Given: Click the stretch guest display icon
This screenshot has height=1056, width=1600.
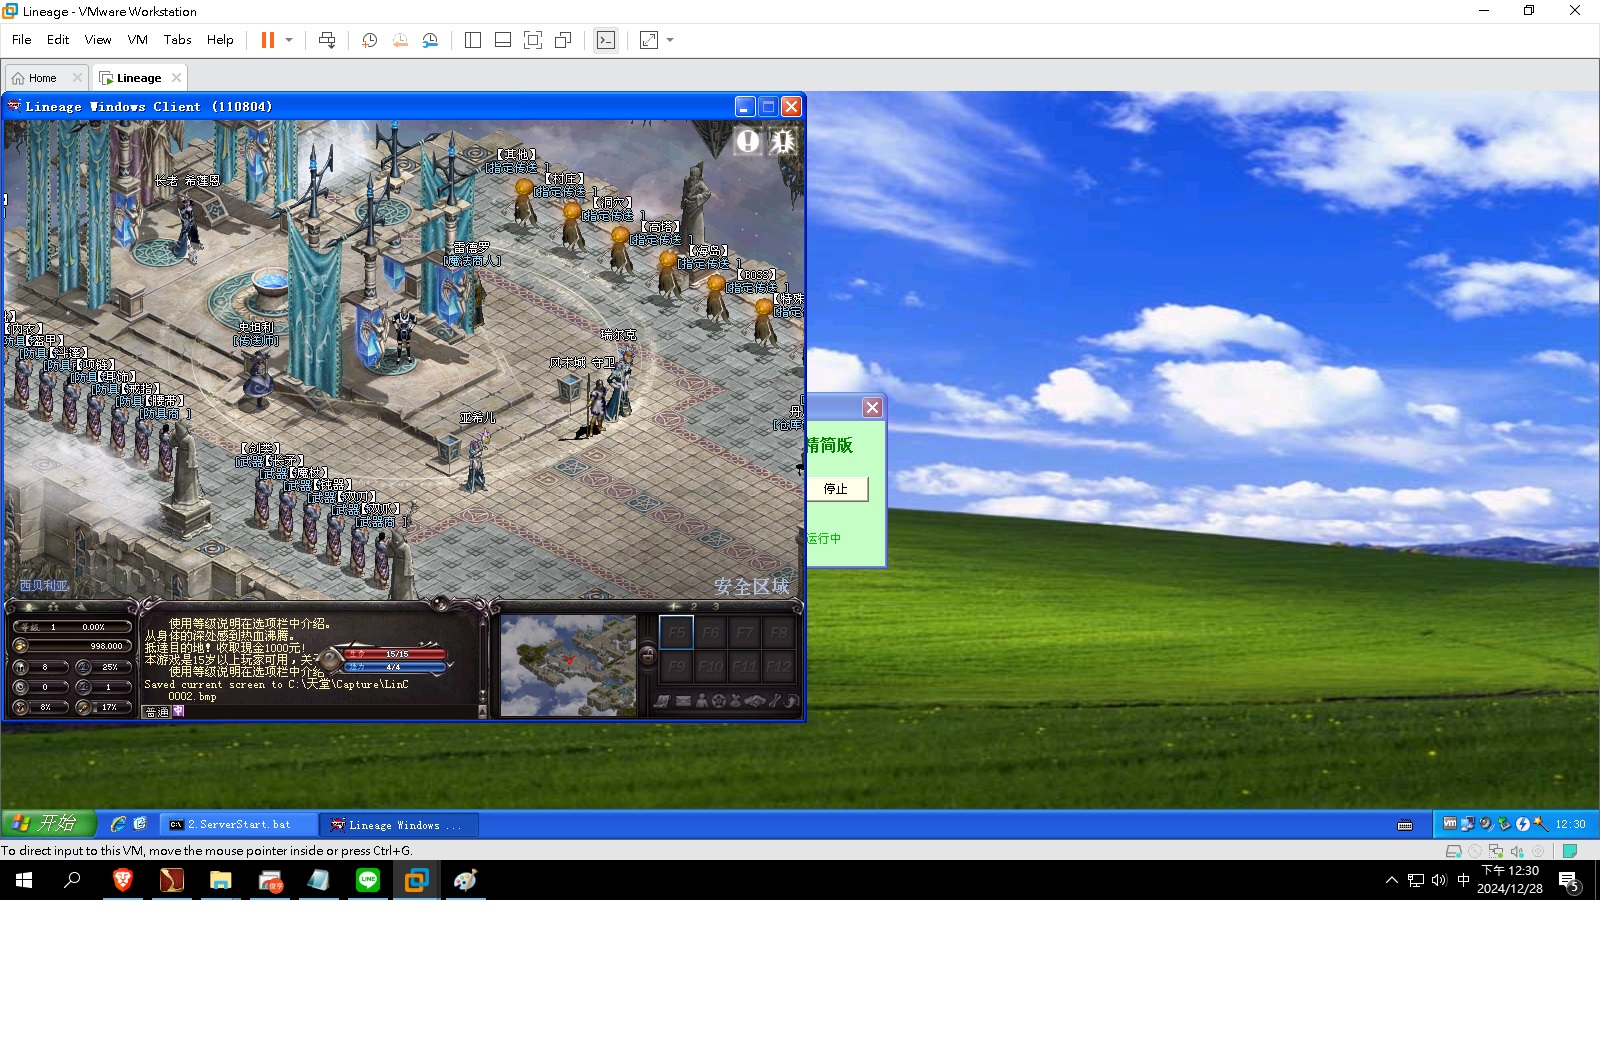Looking at the screenshot, I should (x=649, y=40).
